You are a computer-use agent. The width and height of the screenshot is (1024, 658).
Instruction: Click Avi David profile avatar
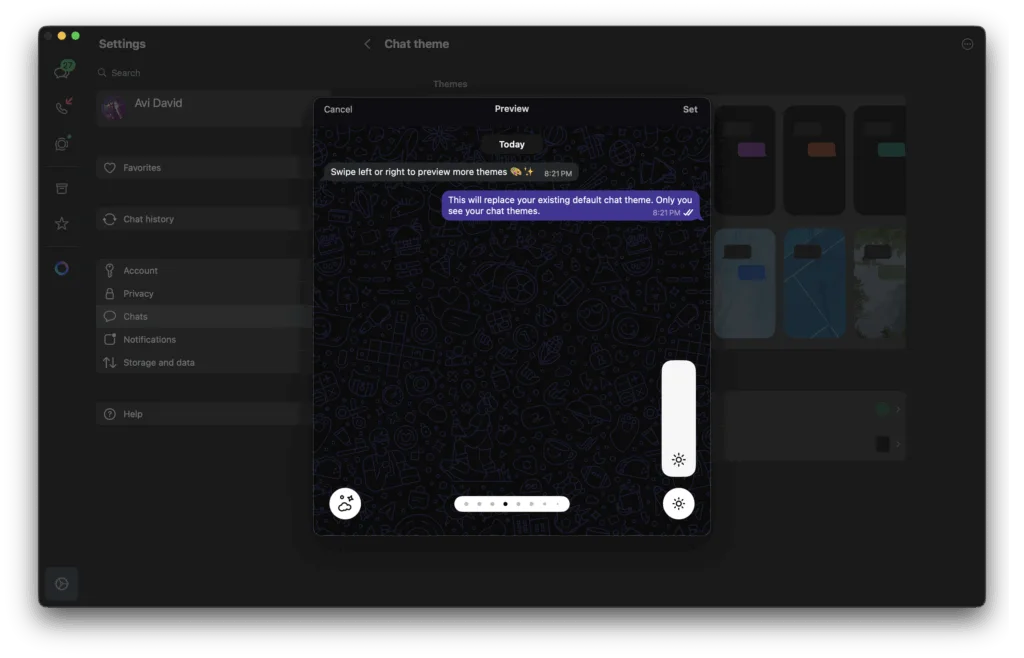[114, 108]
